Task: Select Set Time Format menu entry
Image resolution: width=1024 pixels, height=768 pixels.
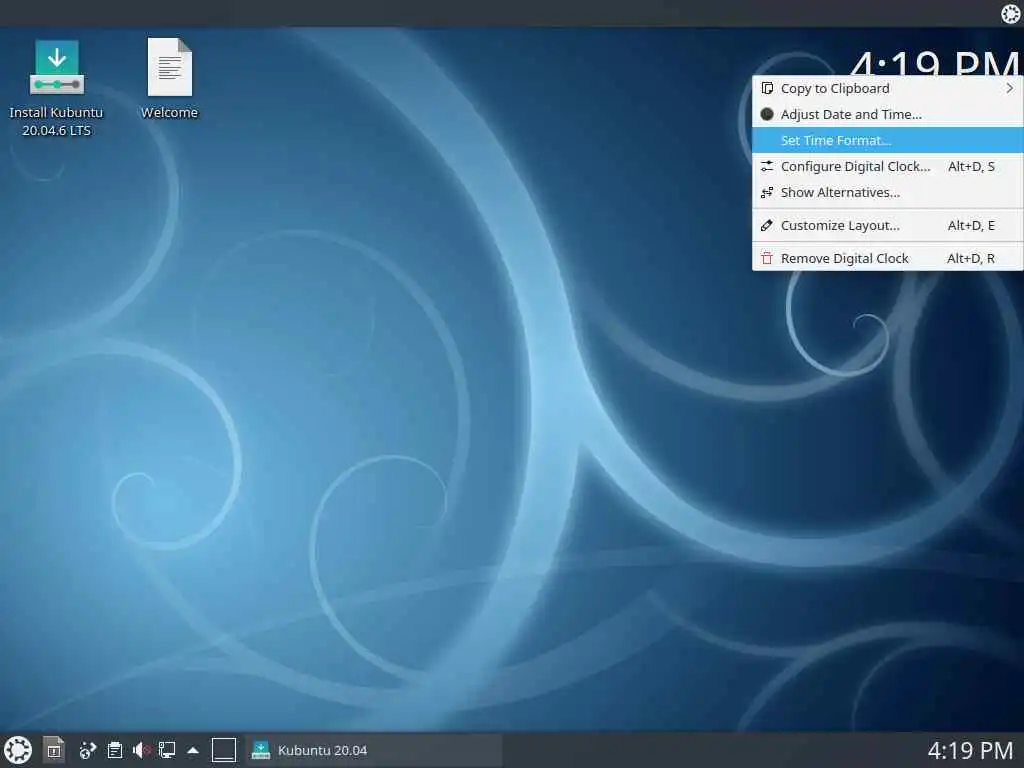Action: tap(888, 140)
